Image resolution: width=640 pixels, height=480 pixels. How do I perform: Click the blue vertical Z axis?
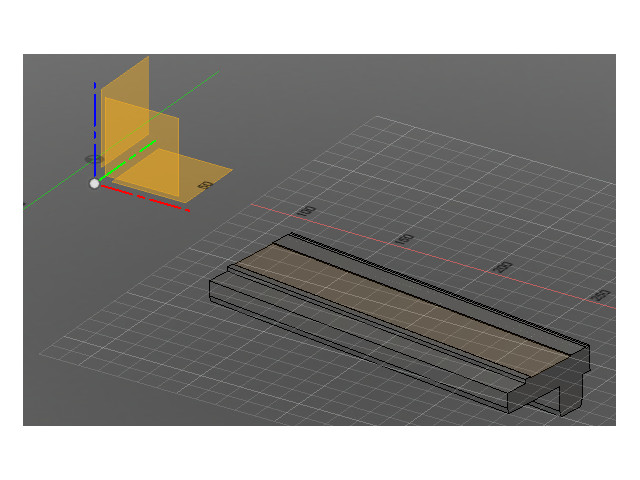click(x=95, y=130)
